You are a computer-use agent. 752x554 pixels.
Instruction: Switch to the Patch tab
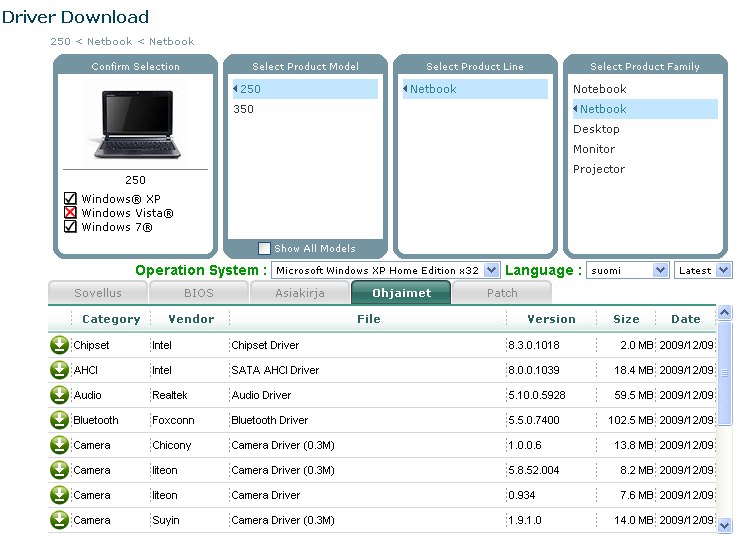coord(502,293)
